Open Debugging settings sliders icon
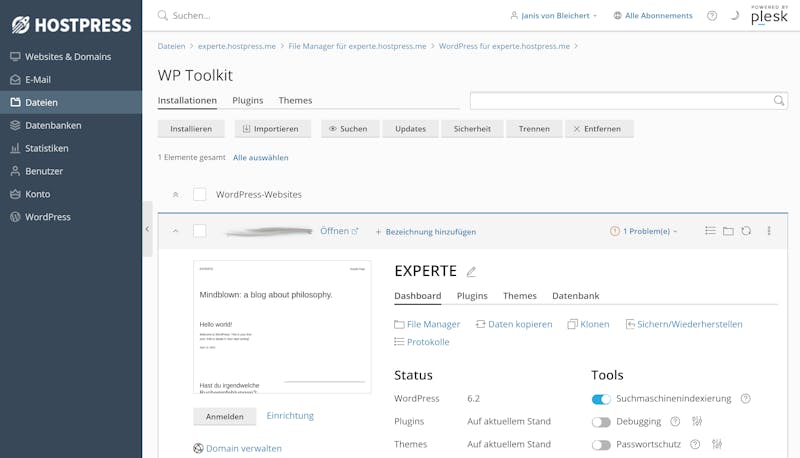 (x=697, y=421)
